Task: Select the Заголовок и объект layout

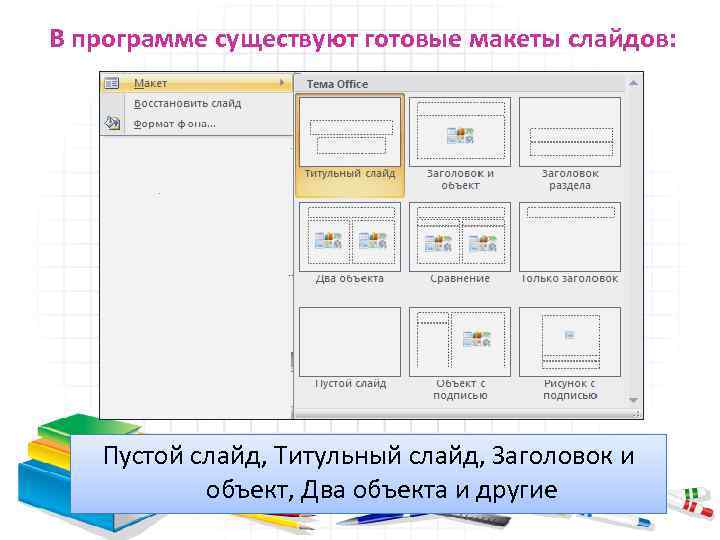Action: (460, 132)
